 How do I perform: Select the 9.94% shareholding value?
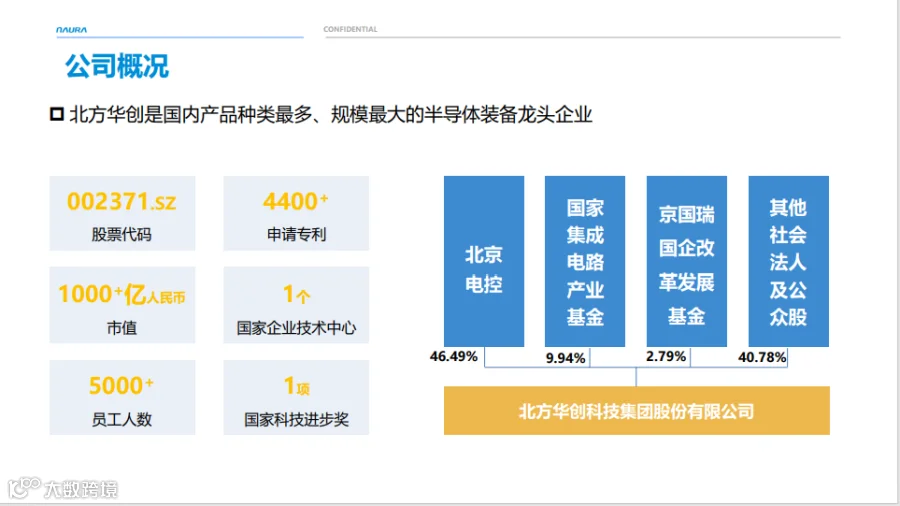pos(565,358)
